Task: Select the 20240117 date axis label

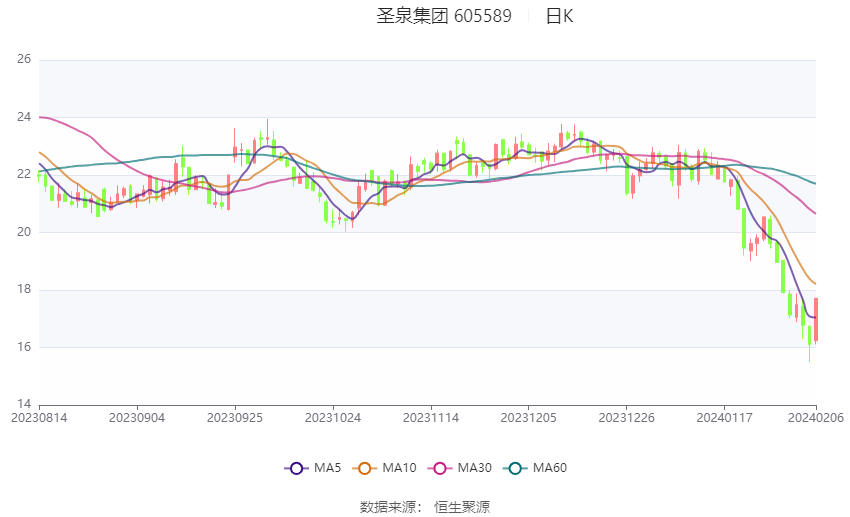Action: (x=724, y=418)
